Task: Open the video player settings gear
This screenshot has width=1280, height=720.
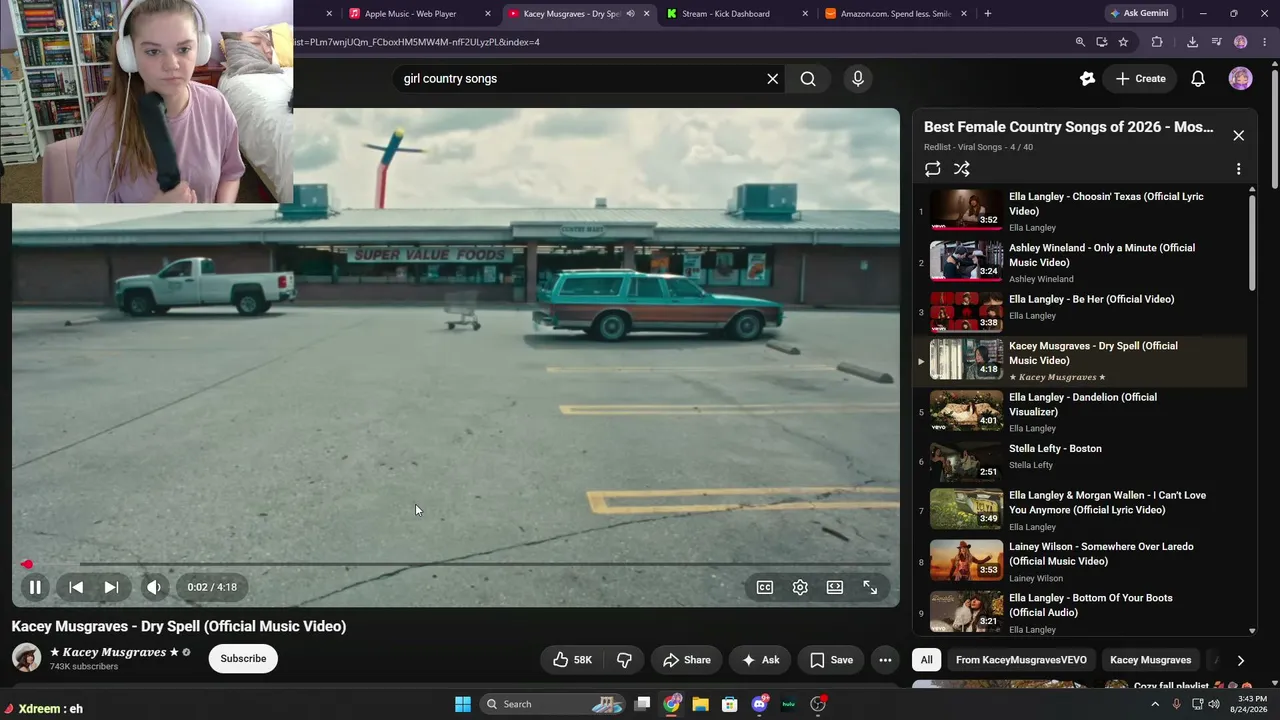Action: point(800,587)
